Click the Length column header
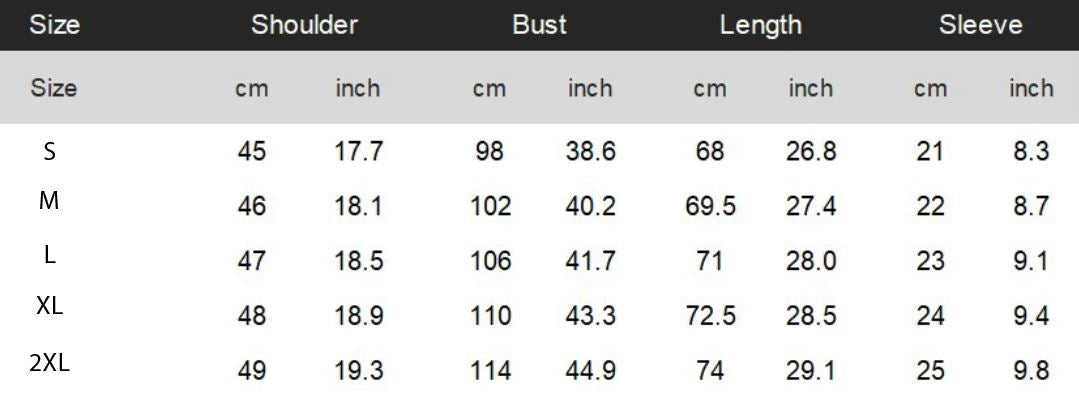This screenshot has width=1079, height=395. (760, 25)
